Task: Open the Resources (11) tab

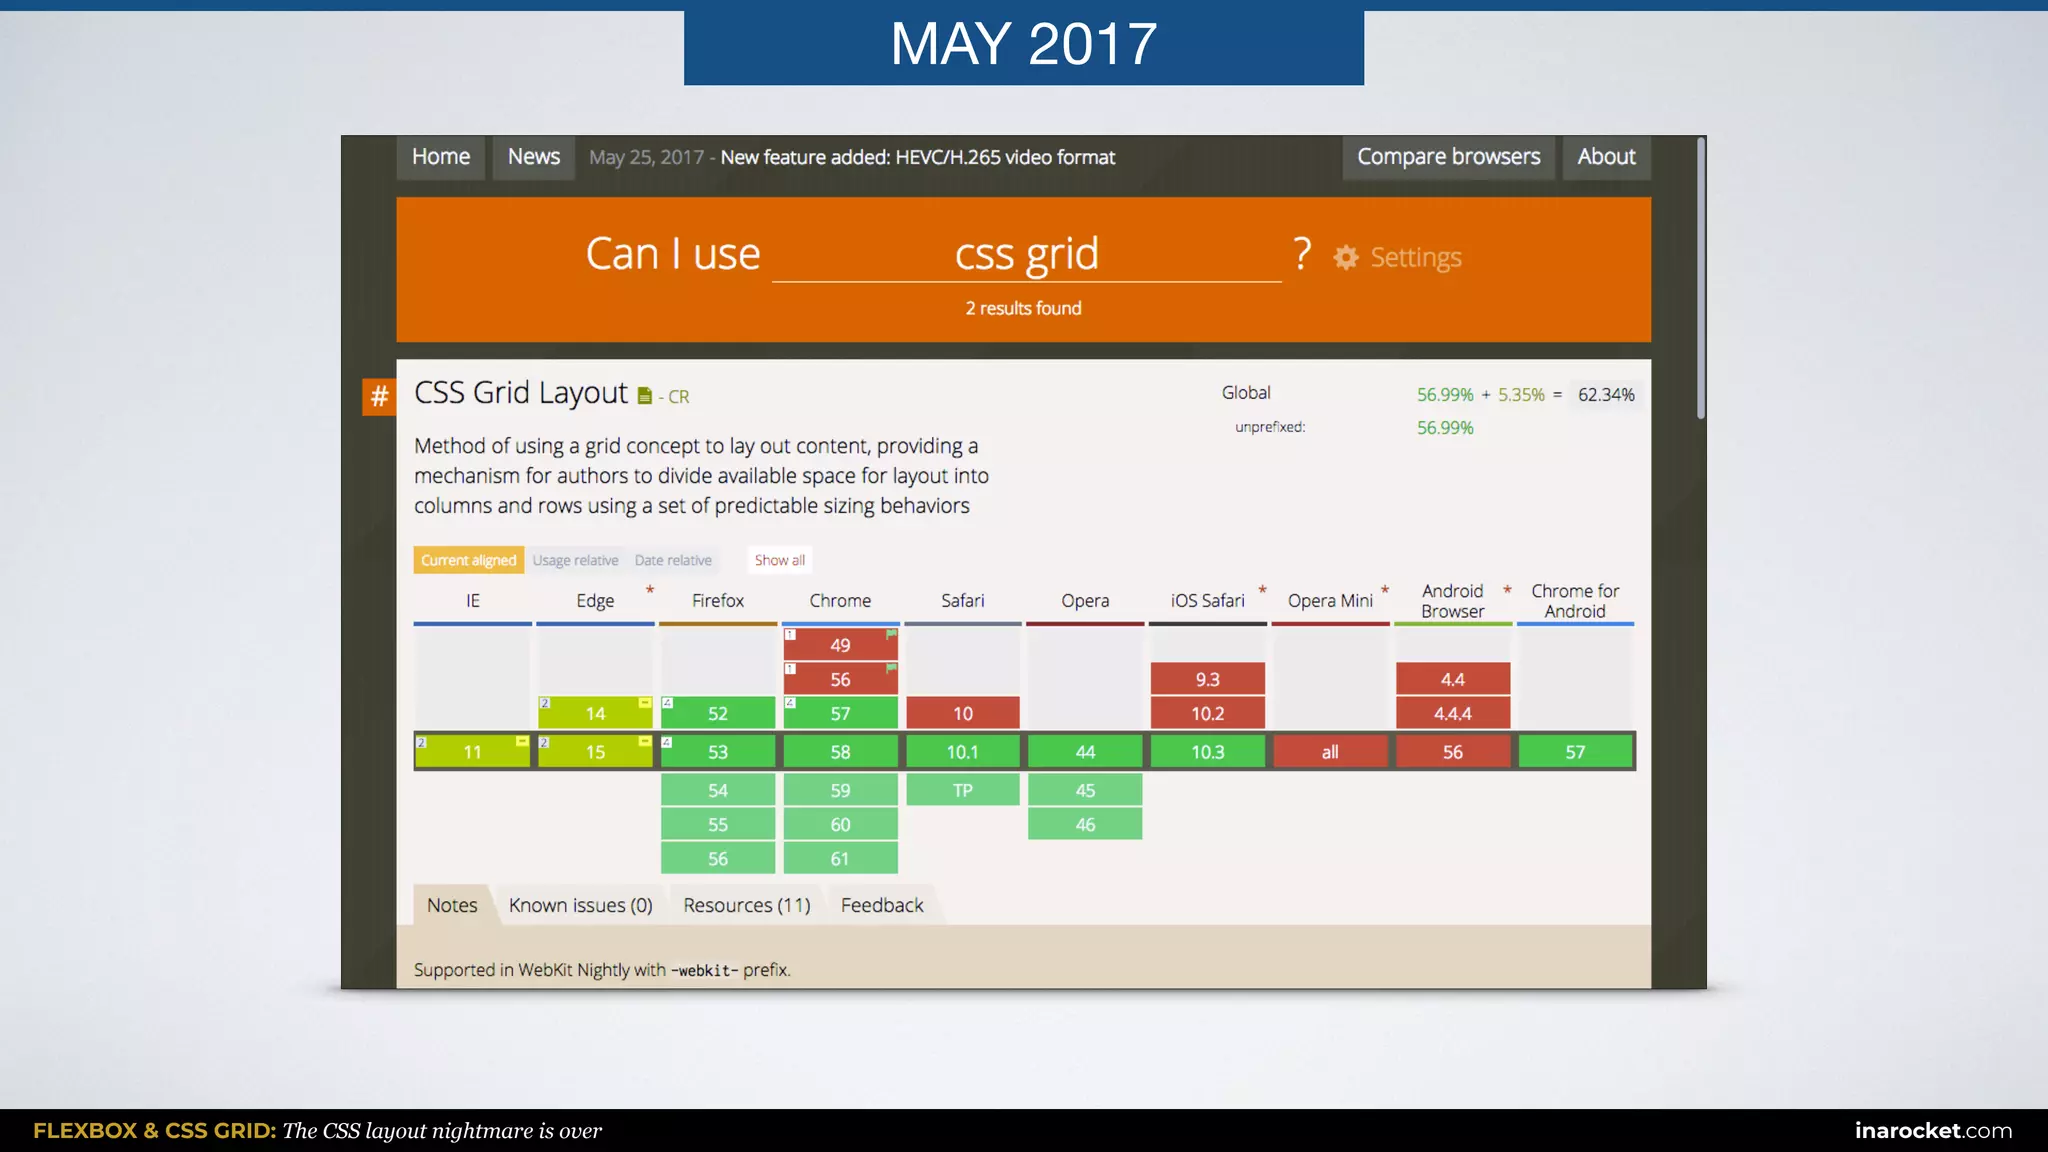Action: coord(746,905)
